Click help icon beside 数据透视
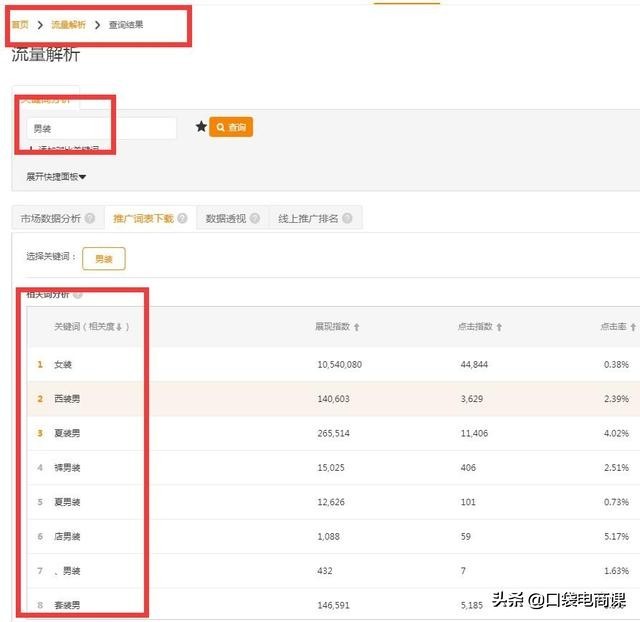Viewport: 640px width, 622px height. 255,218
